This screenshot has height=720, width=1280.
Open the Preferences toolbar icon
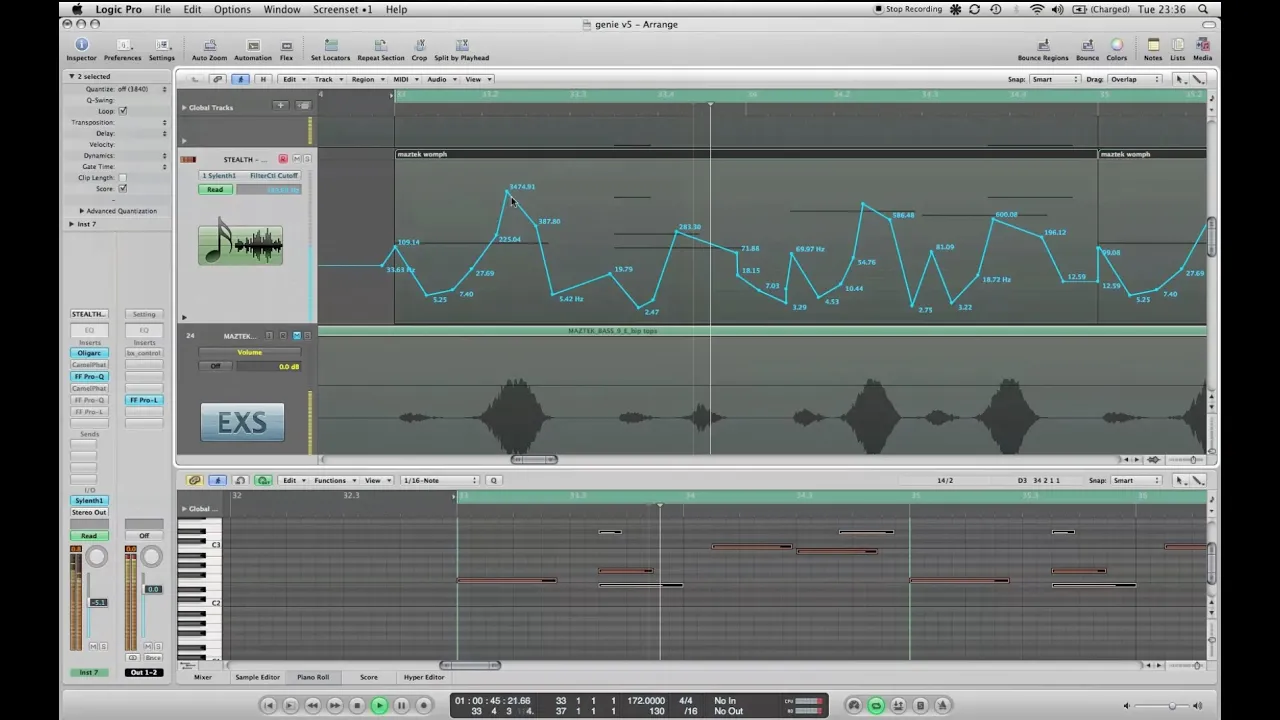[123, 45]
